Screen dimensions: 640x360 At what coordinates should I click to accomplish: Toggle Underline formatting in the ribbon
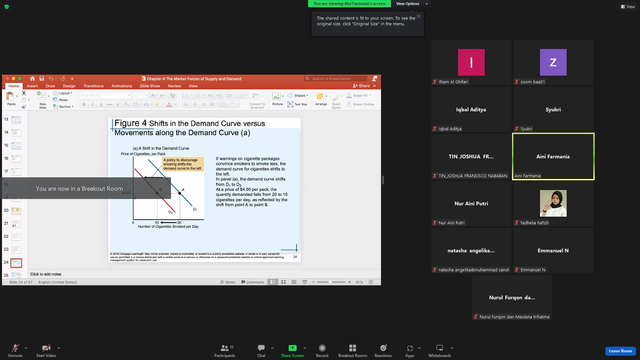pyautogui.click(x=101, y=104)
